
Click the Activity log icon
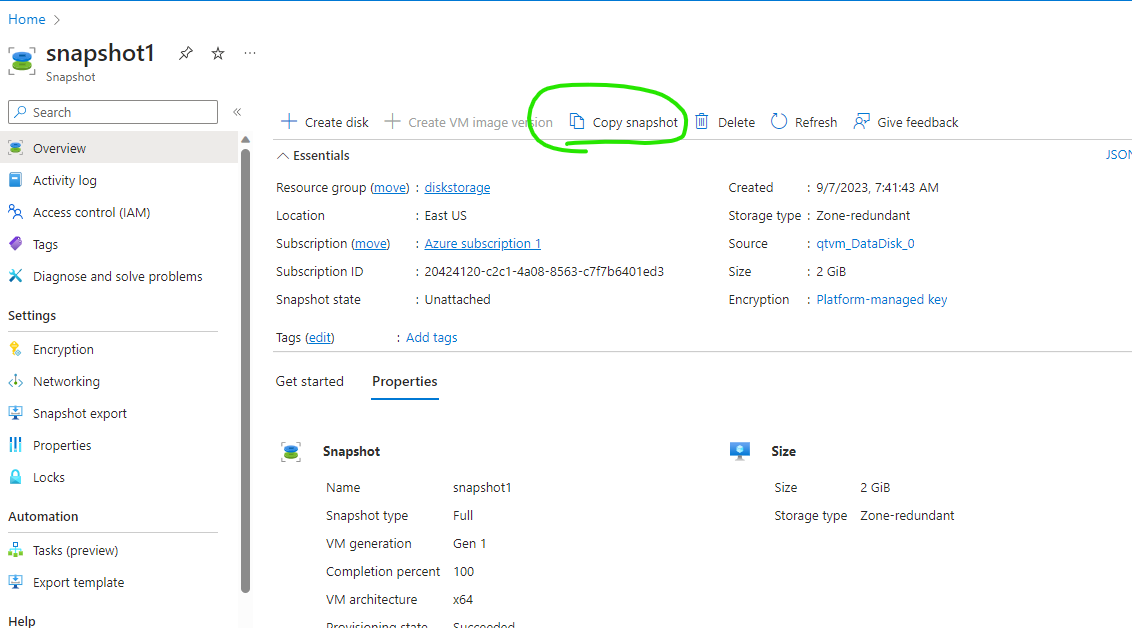[x=15, y=180]
